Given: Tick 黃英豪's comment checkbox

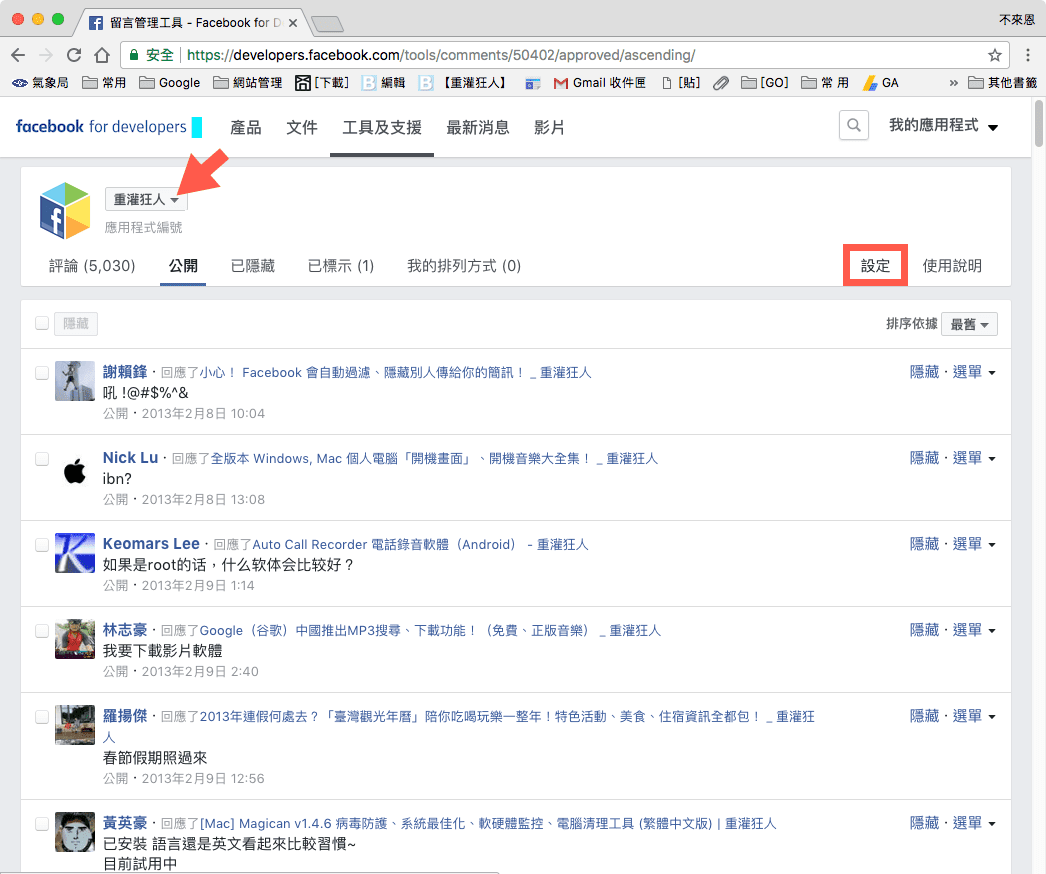Looking at the screenshot, I should point(42,823).
